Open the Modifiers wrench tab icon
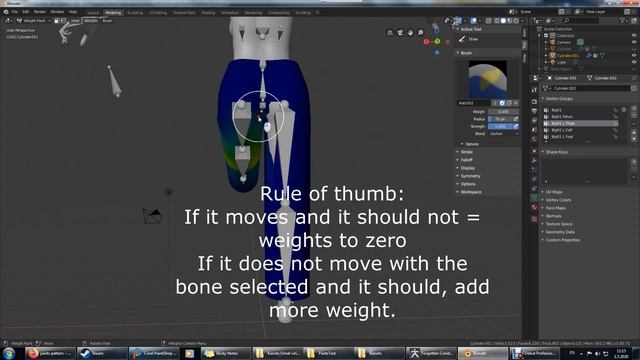The height and width of the screenshot is (360, 640). 534,160
